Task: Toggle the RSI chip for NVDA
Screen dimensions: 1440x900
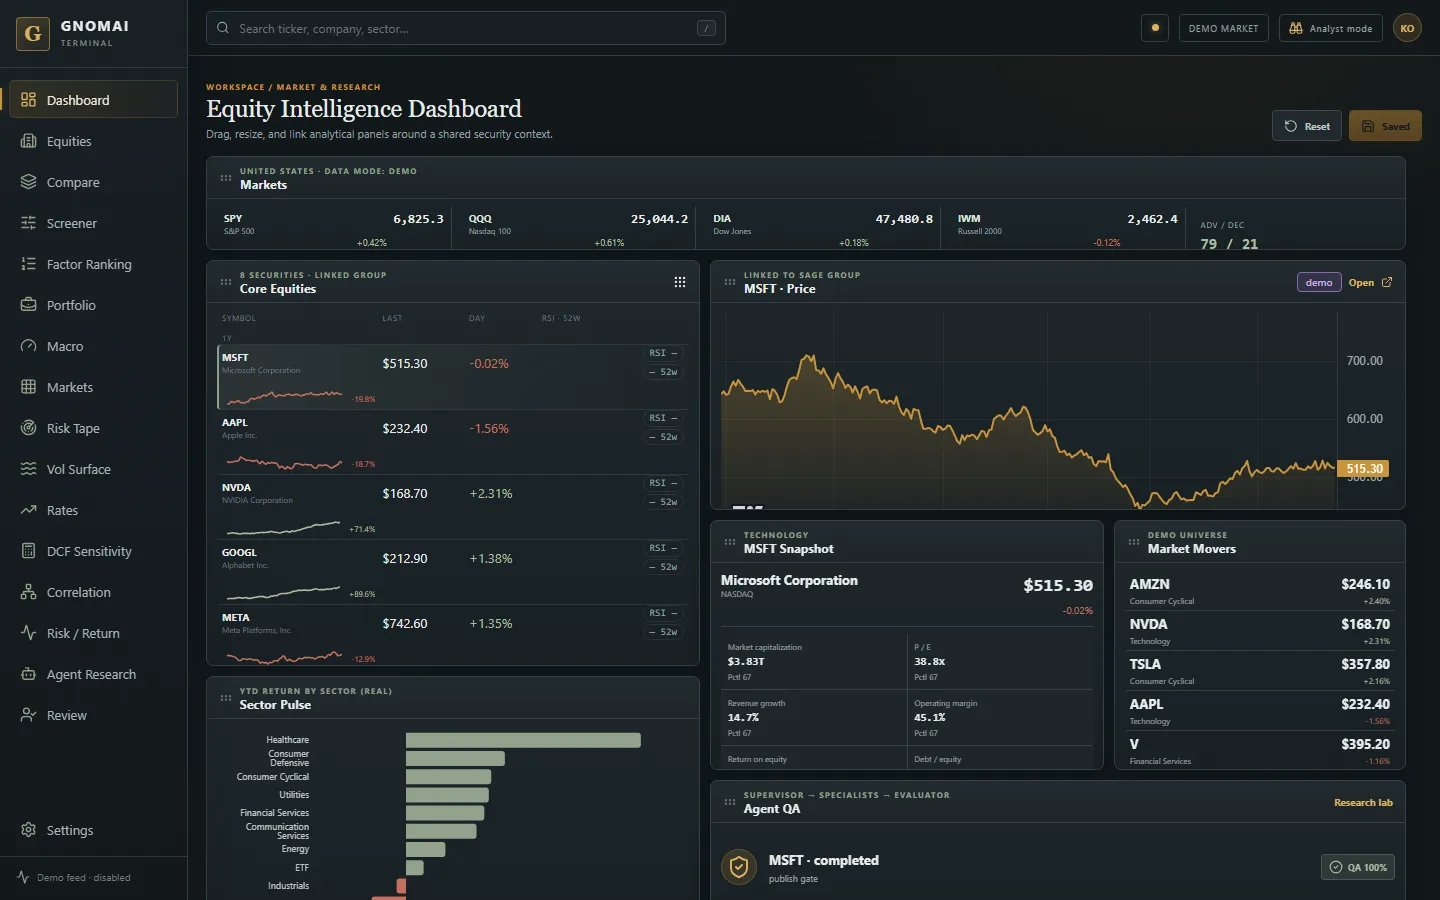Action: [x=663, y=483]
